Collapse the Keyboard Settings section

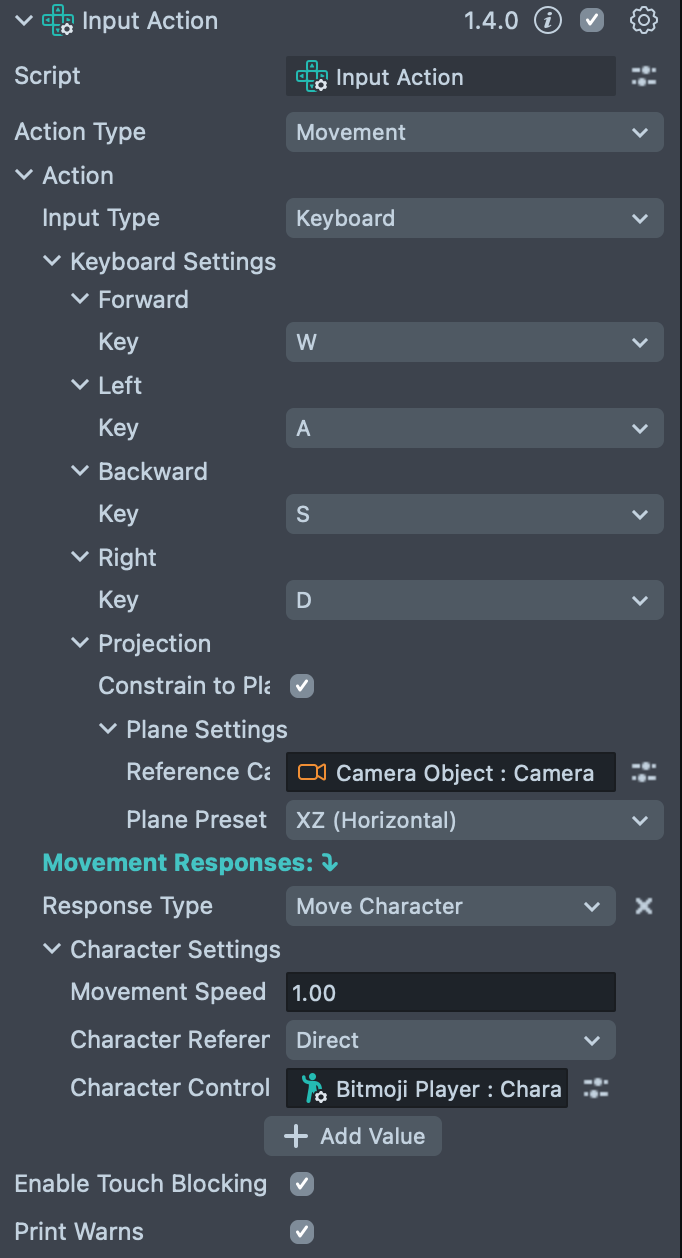point(52,262)
